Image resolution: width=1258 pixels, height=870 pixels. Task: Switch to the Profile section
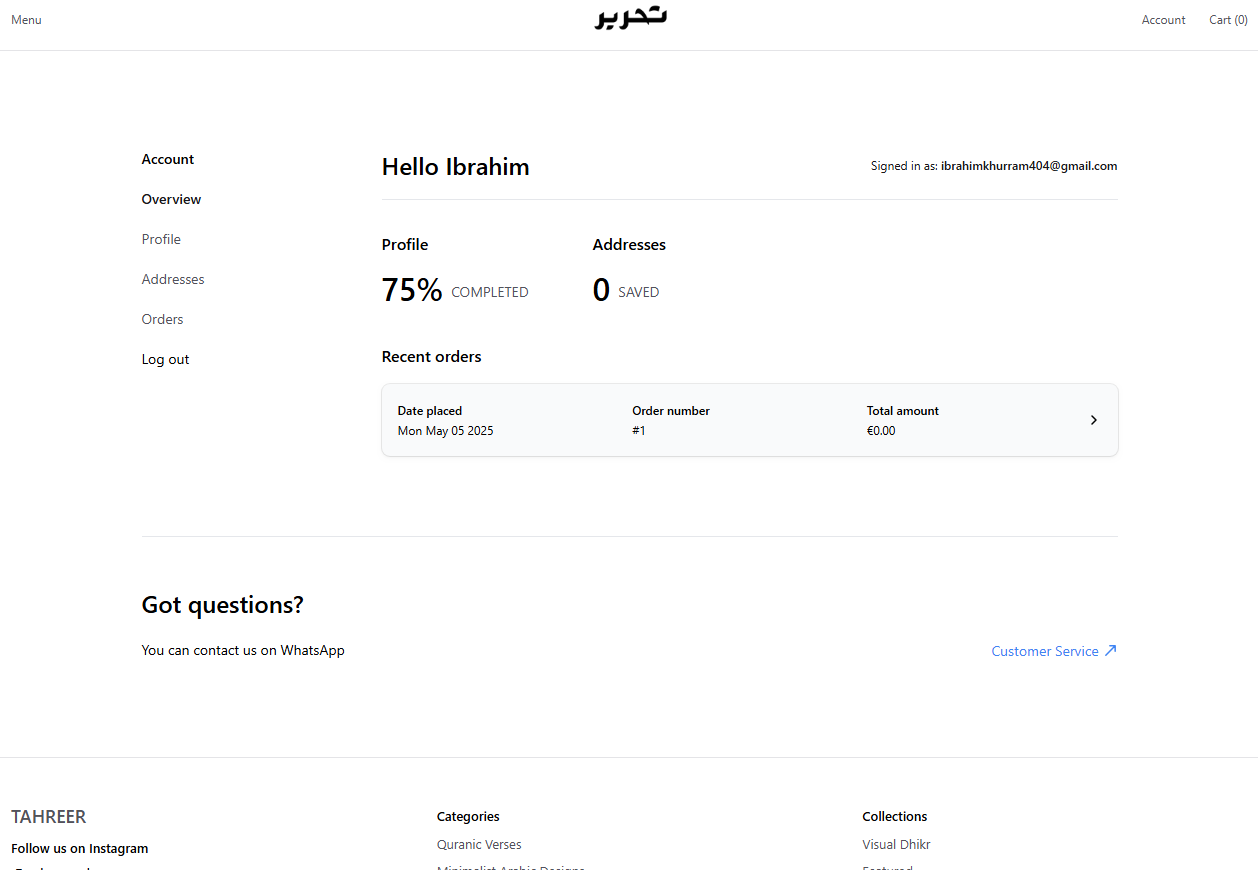tap(161, 239)
